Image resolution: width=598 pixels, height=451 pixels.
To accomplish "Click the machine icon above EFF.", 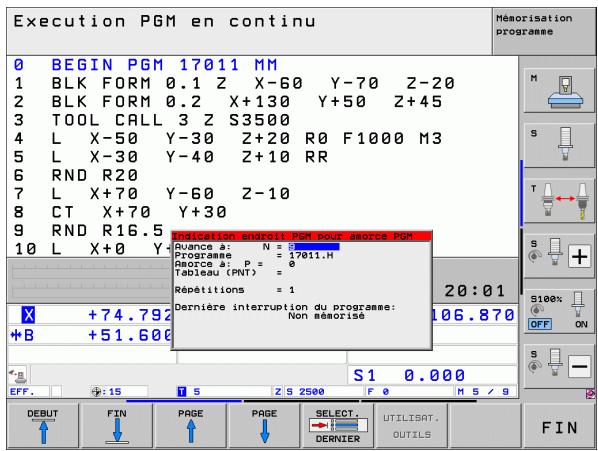I will (18, 376).
